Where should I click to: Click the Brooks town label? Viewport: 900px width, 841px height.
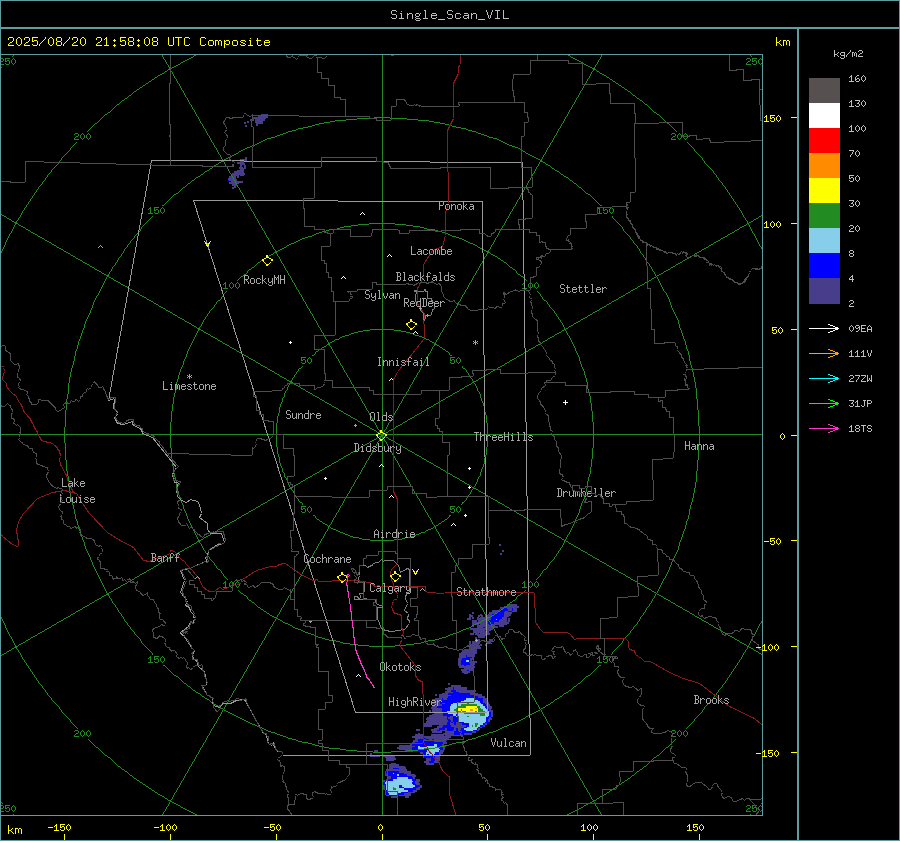pyautogui.click(x=711, y=700)
